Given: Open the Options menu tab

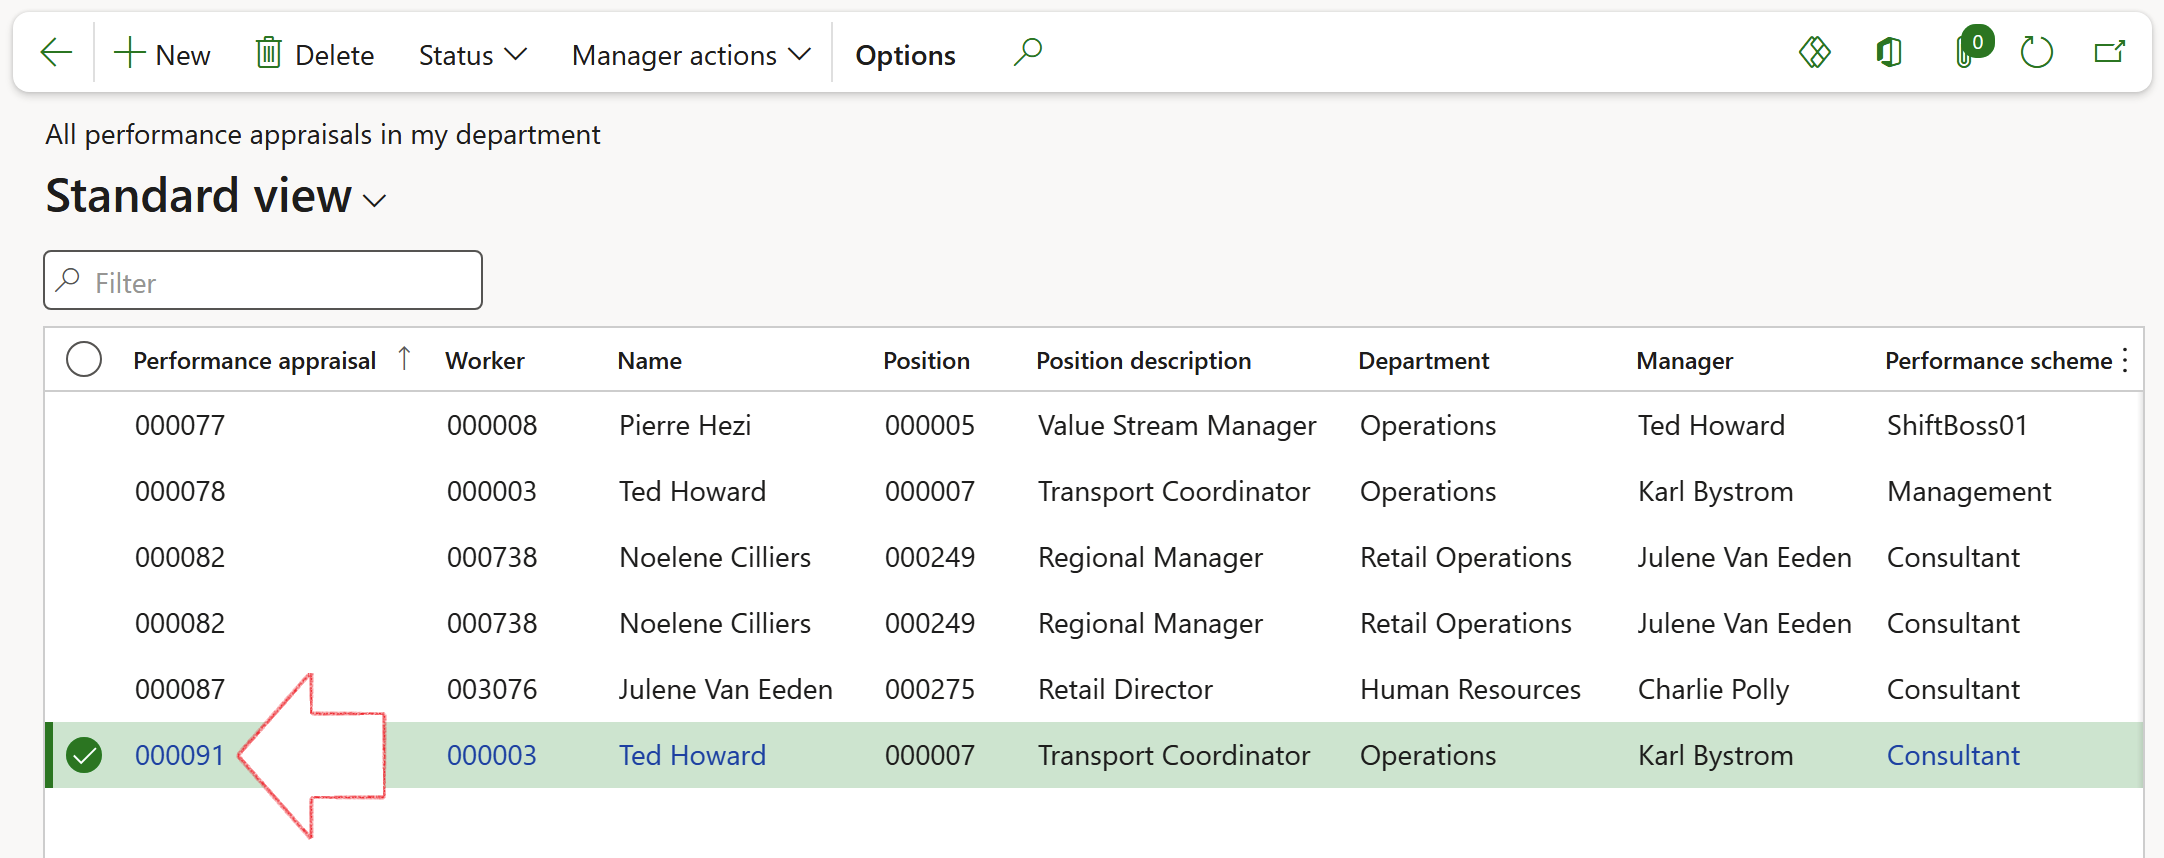Looking at the screenshot, I should tap(905, 55).
